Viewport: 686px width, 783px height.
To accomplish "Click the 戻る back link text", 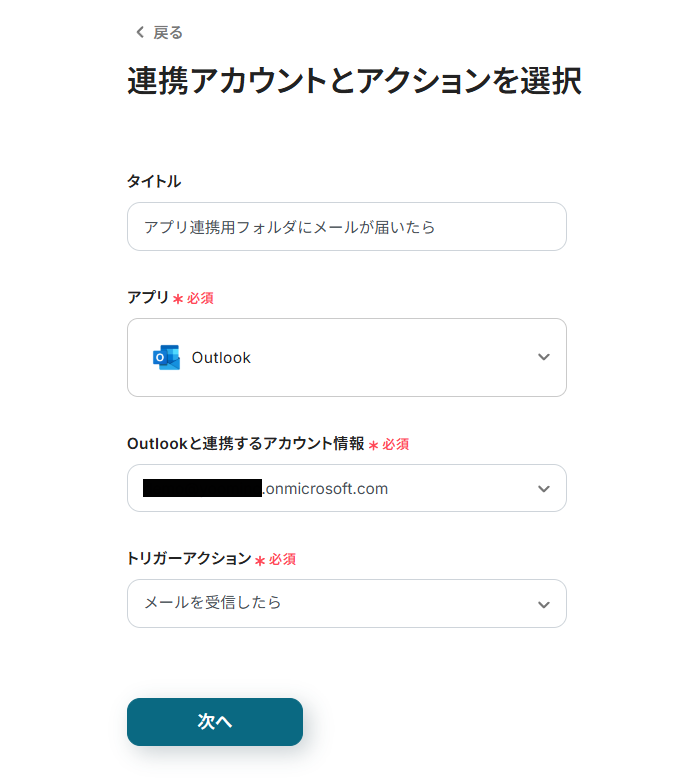I will [168, 33].
